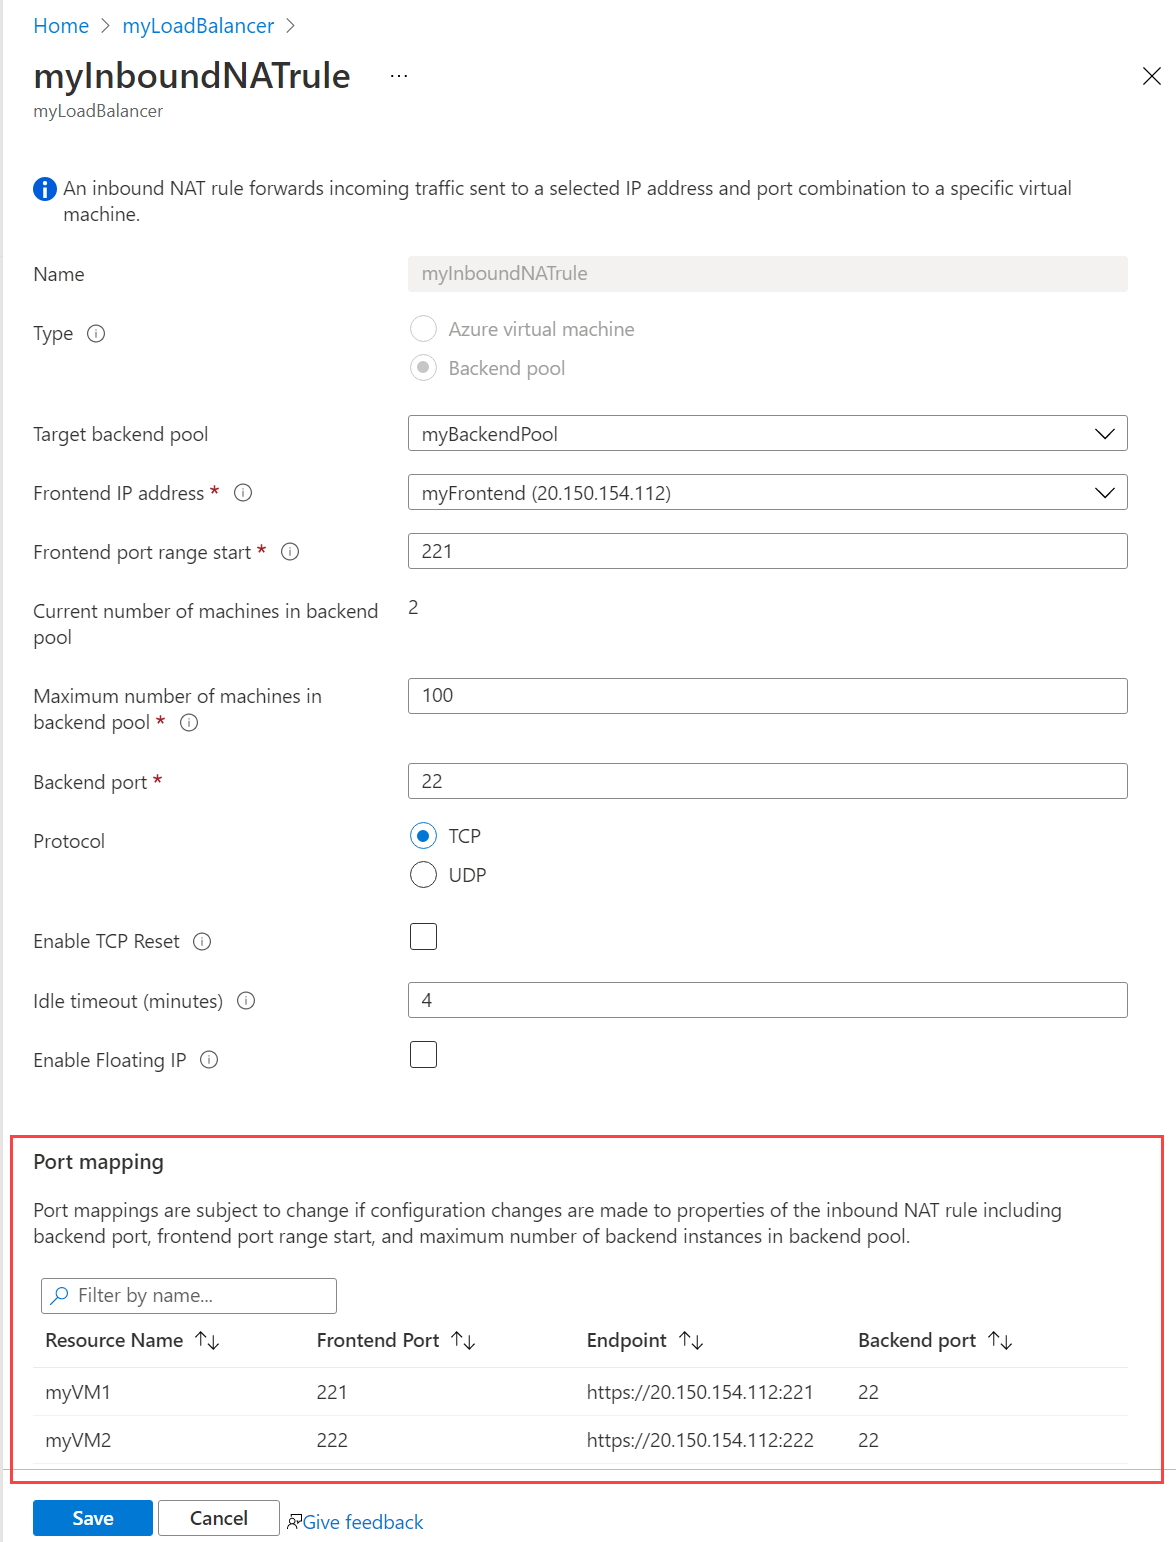The height and width of the screenshot is (1542, 1176).
Task: Click info icon for Frontend port range start
Action: tap(290, 552)
